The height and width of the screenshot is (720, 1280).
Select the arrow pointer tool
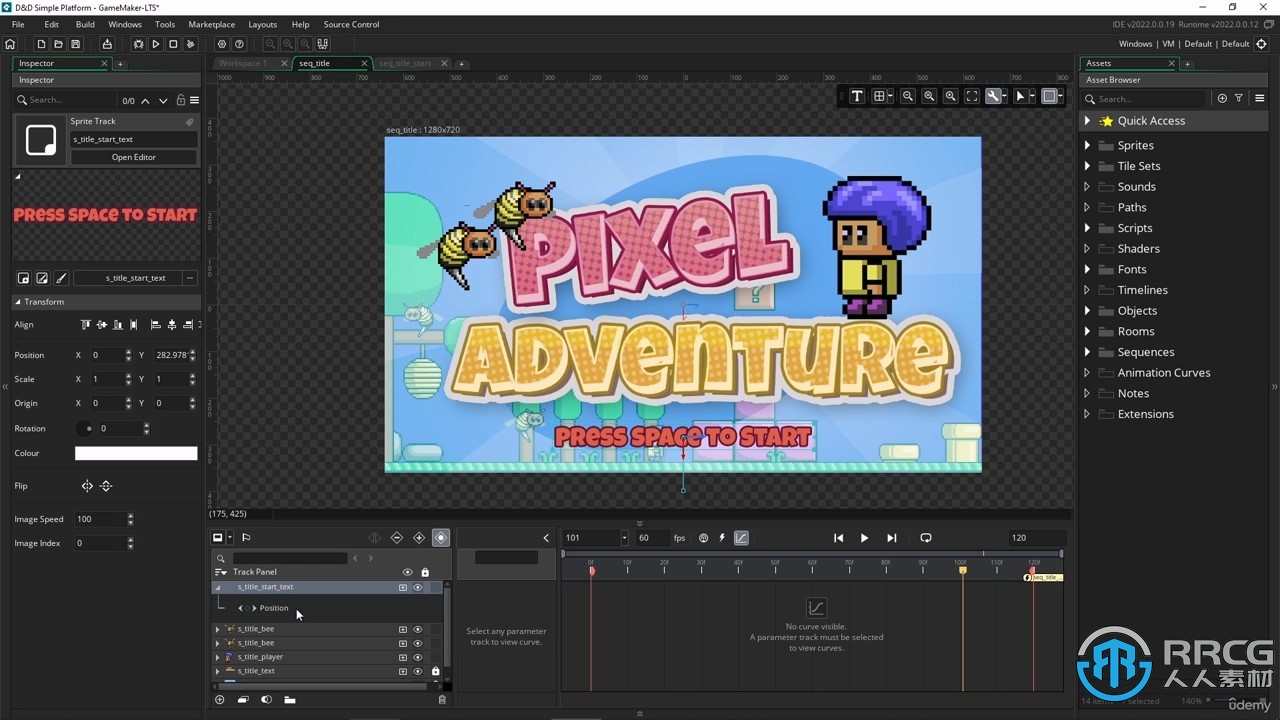pyautogui.click(x=1020, y=96)
